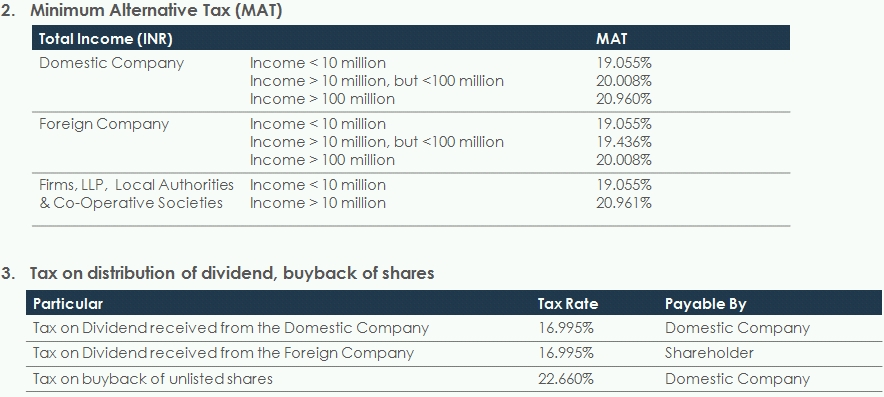884x397 pixels.
Task: Select the Total Income (INR) header cell
Action: click(x=105, y=39)
